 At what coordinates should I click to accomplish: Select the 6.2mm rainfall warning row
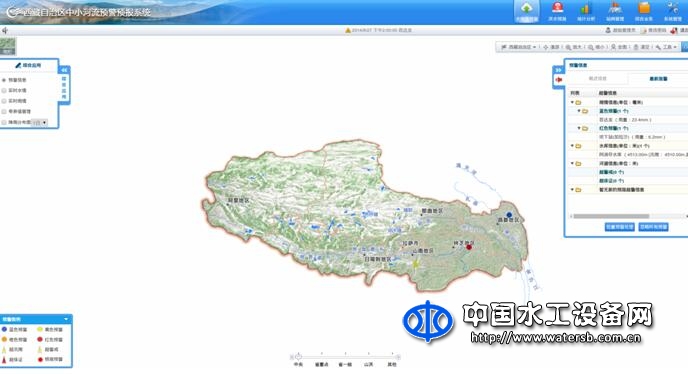pos(628,137)
